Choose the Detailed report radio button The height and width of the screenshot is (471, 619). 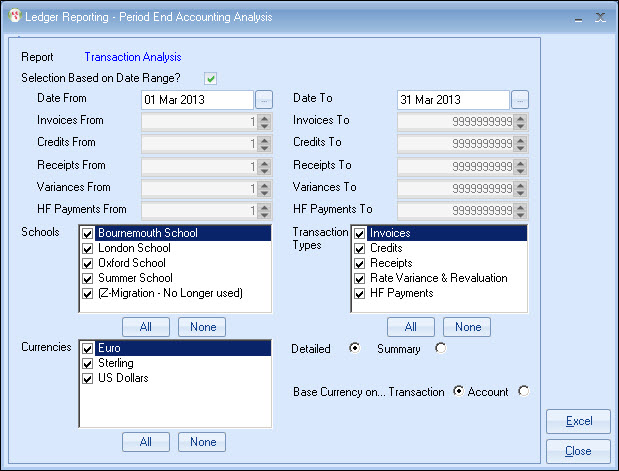[354, 348]
